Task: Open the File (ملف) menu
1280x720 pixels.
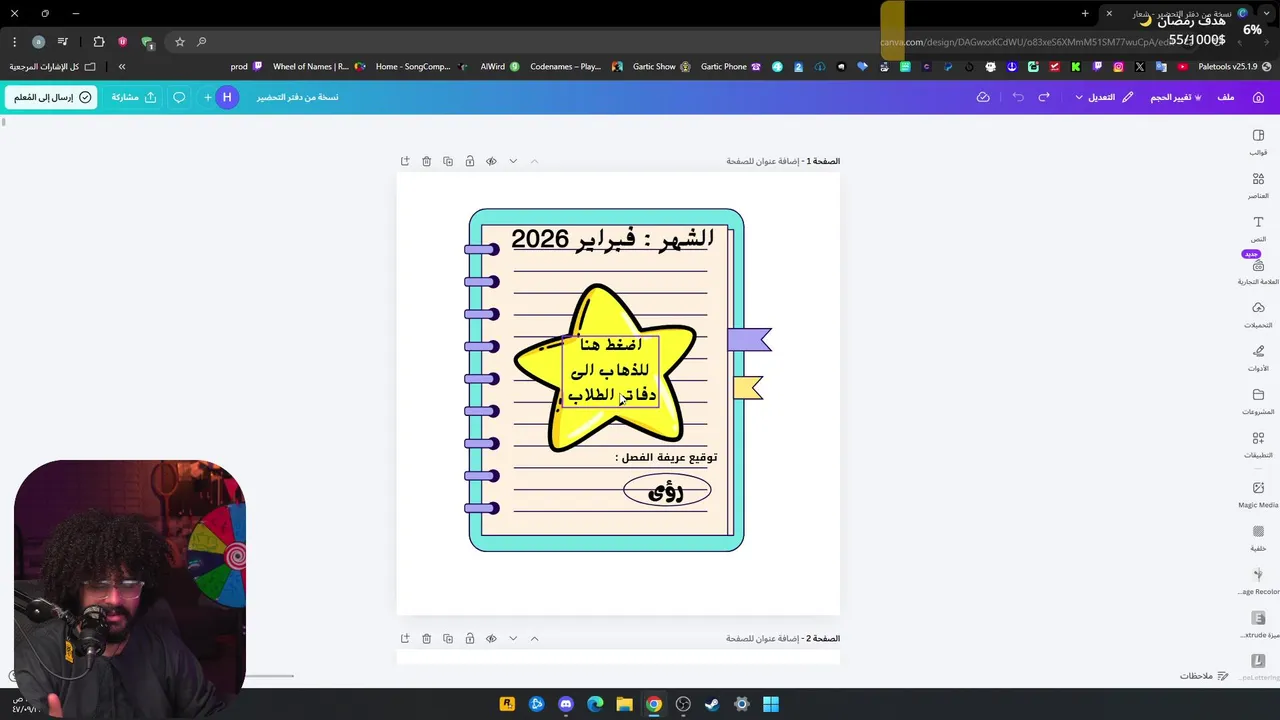Action: pos(1226,97)
